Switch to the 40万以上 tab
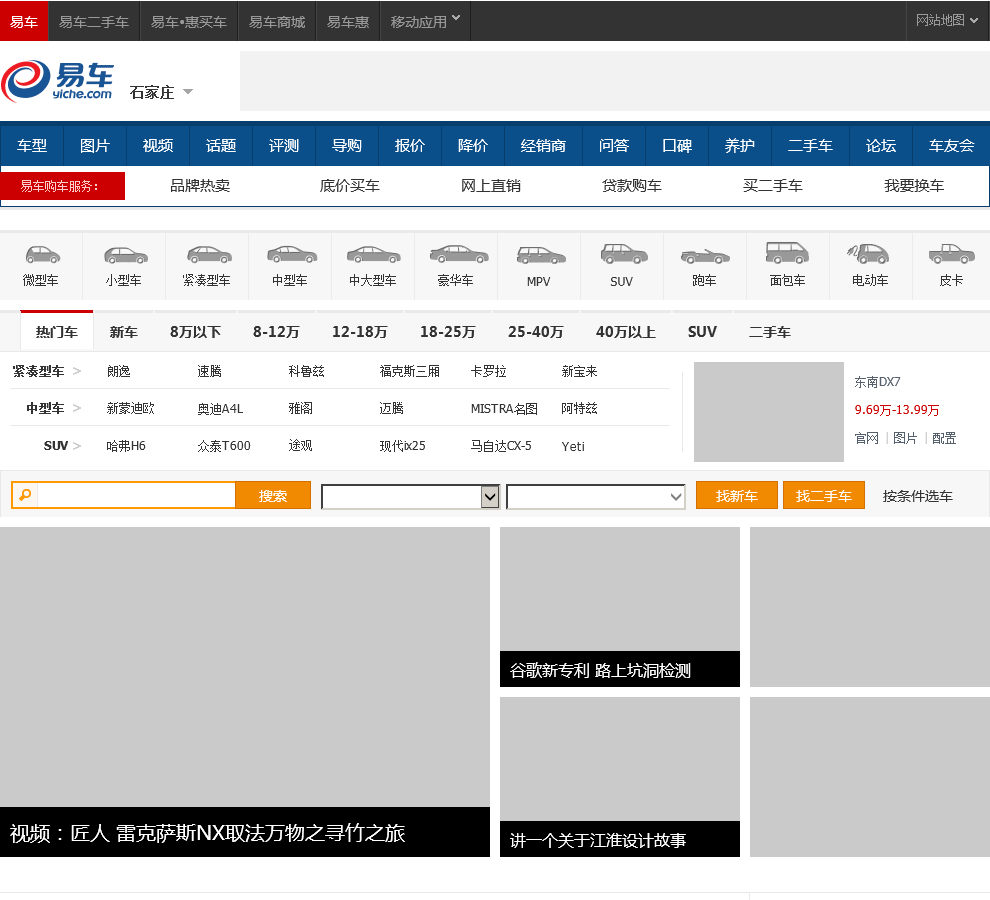990x900 pixels. click(625, 332)
